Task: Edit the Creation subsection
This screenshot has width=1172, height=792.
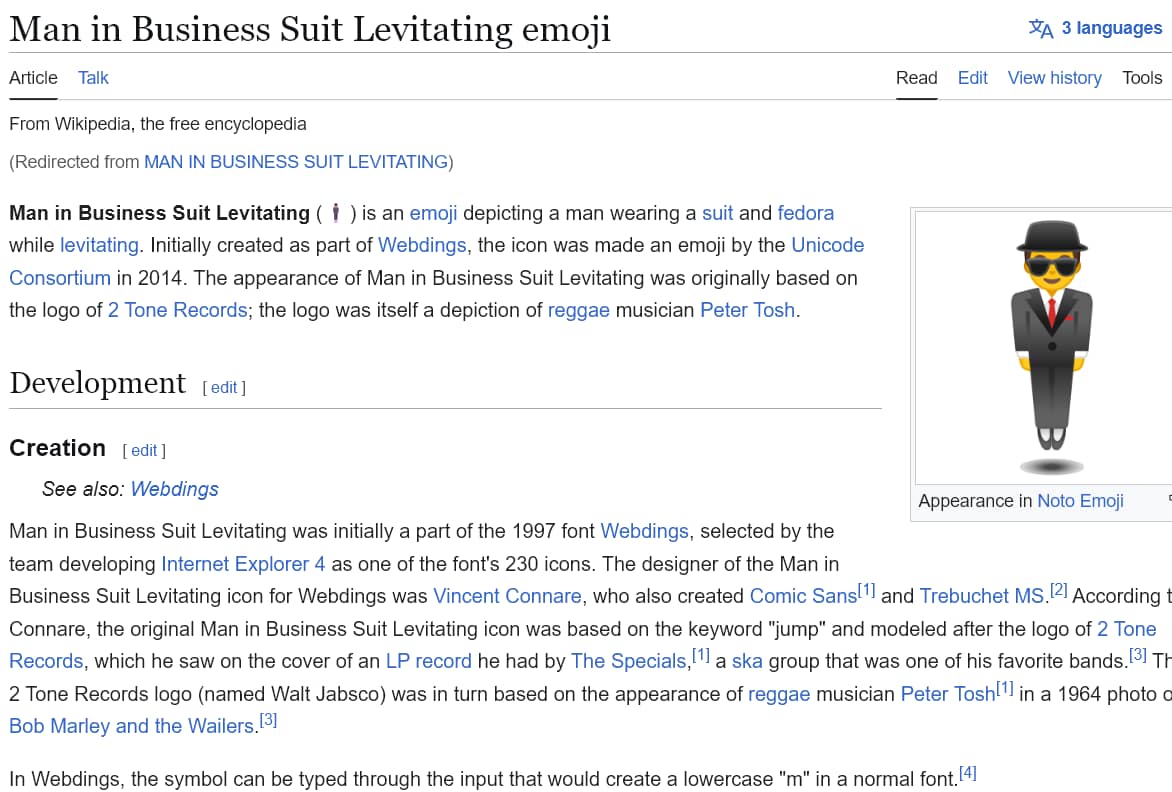Action: pyautogui.click(x=144, y=451)
